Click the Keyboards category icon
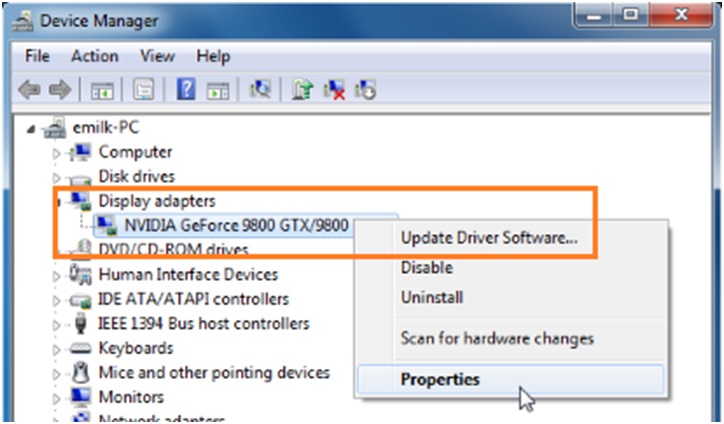Image resolution: width=724 pixels, height=424 pixels. point(80,349)
